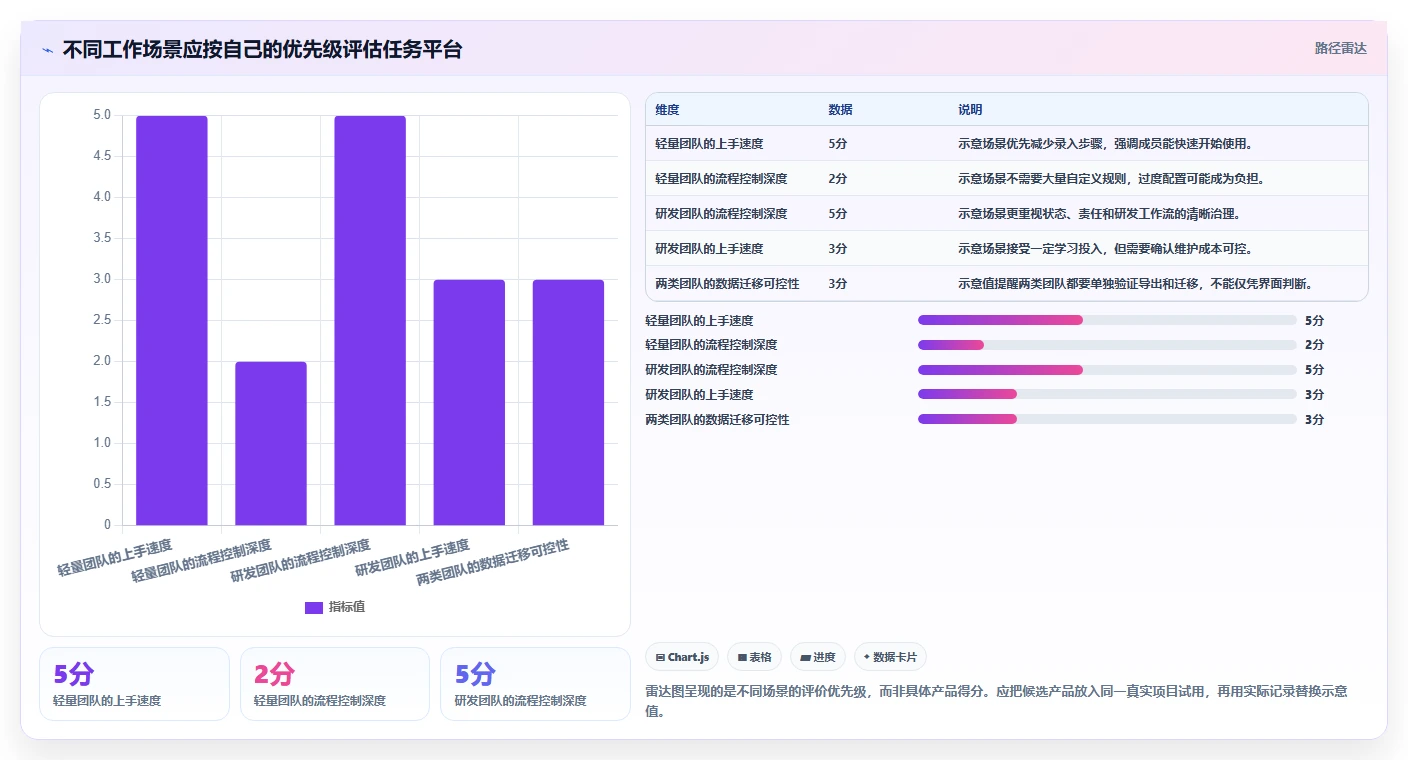Click the x-axis label 研发团队的上手速度
Viewport: 1408px width, 760px height.
(412, 558)
